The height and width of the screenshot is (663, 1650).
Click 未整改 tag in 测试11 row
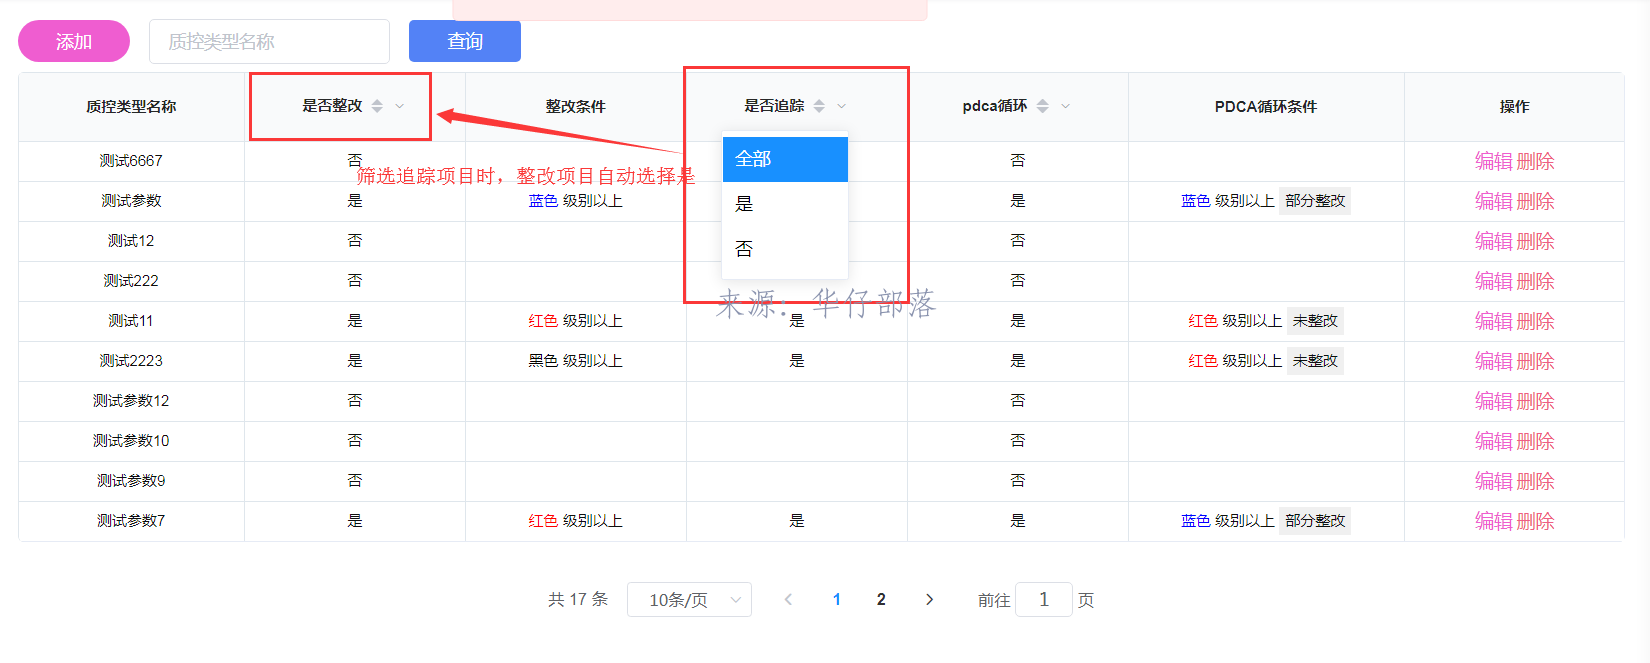(x=1315, y=321)
